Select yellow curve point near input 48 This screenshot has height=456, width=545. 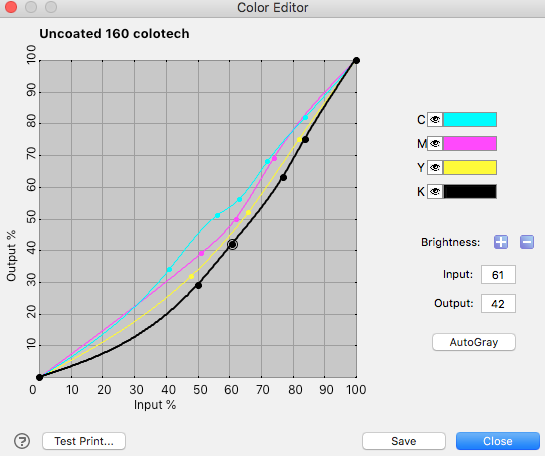192,277
